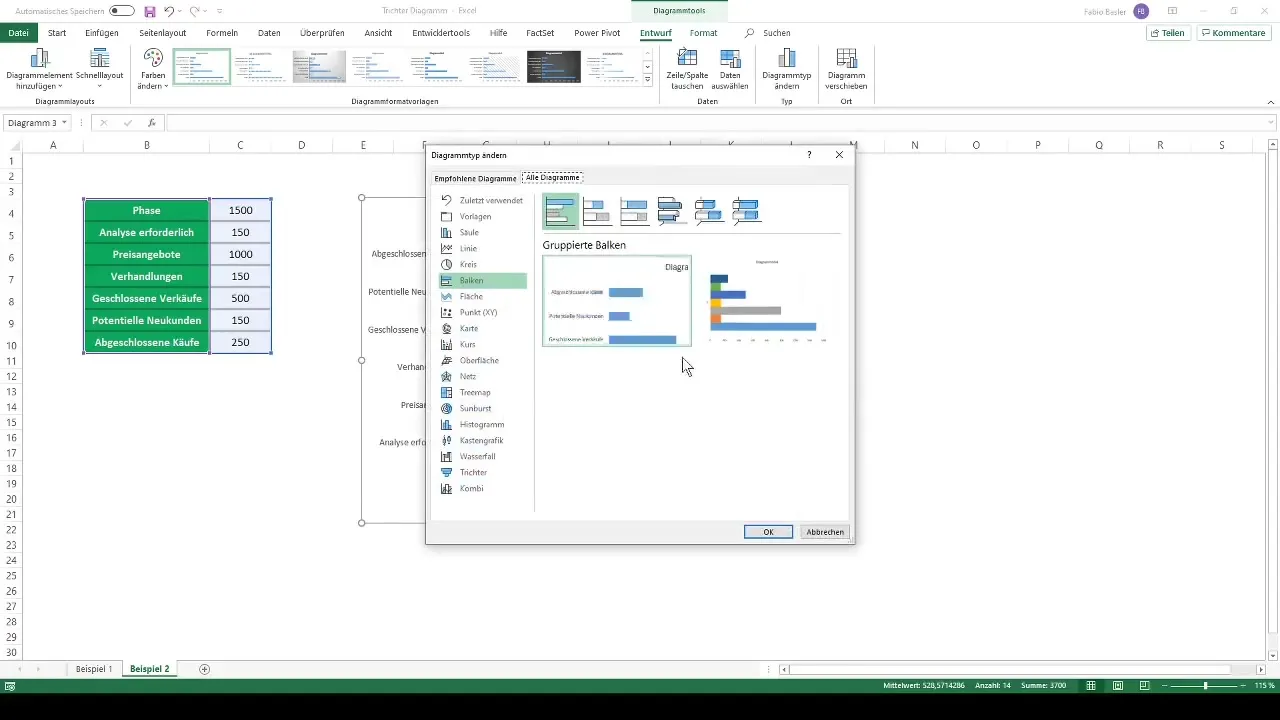The width and height of the screenshot is (1280, 720).
Task: Click the Teilen button
Action: point(1168,33)
